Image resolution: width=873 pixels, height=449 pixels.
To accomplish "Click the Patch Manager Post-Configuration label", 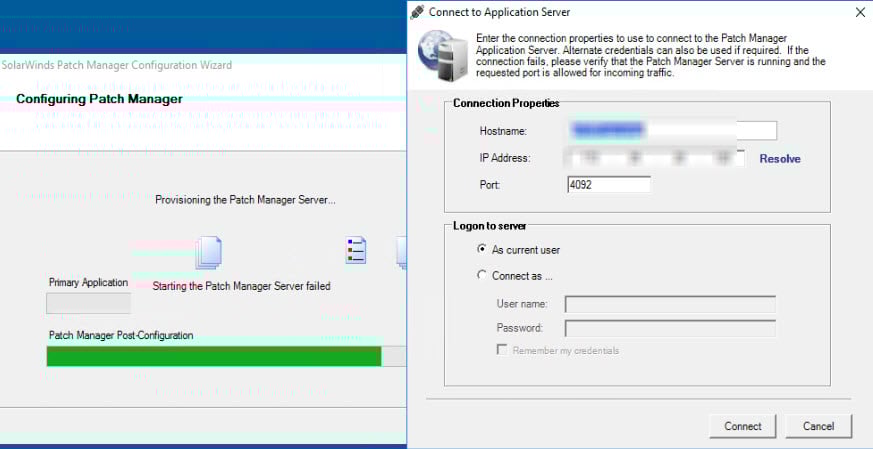I will click(x=121, y=336).
